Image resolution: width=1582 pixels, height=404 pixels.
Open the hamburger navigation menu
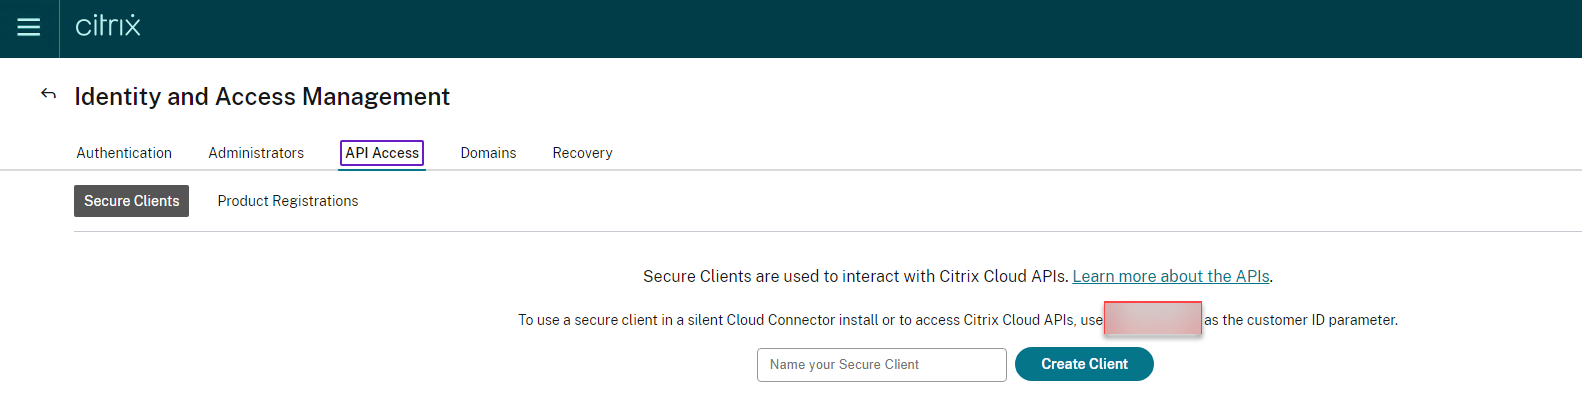tap(29, 28)
